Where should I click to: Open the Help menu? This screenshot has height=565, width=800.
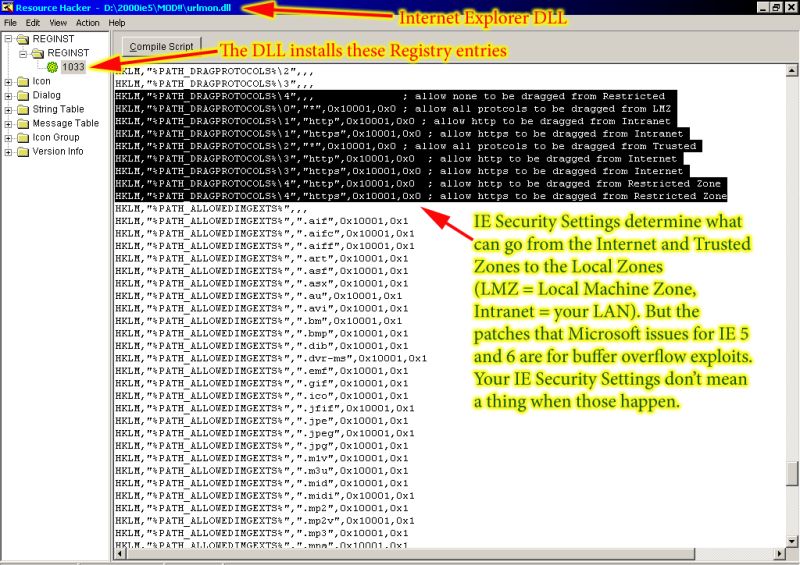[x=117, y=22]
